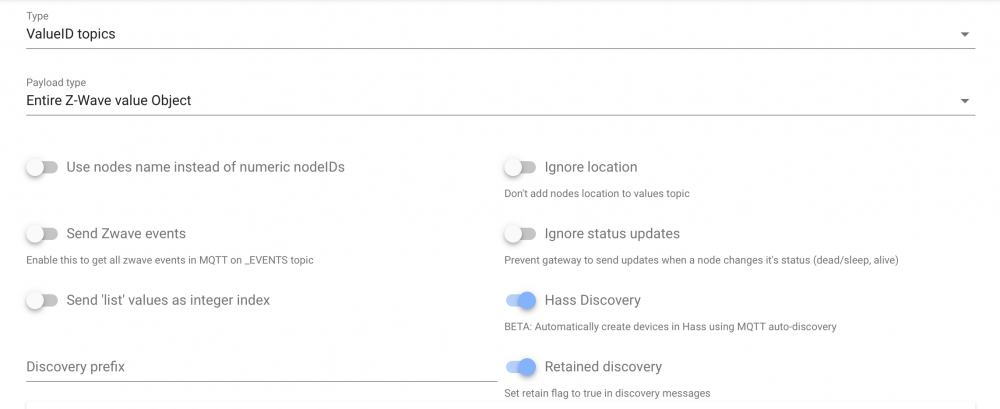Click the 'ValueID topics' selected value
Screen dimensions: 1000x409
point(71,34)
